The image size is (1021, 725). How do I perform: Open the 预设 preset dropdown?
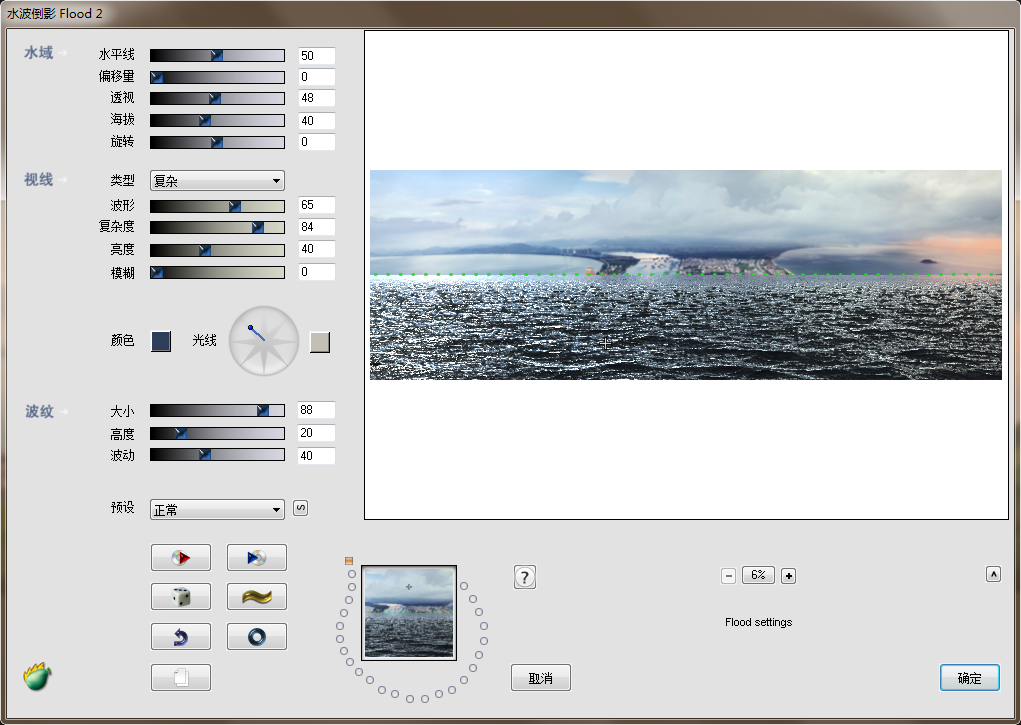click(217, 510)
